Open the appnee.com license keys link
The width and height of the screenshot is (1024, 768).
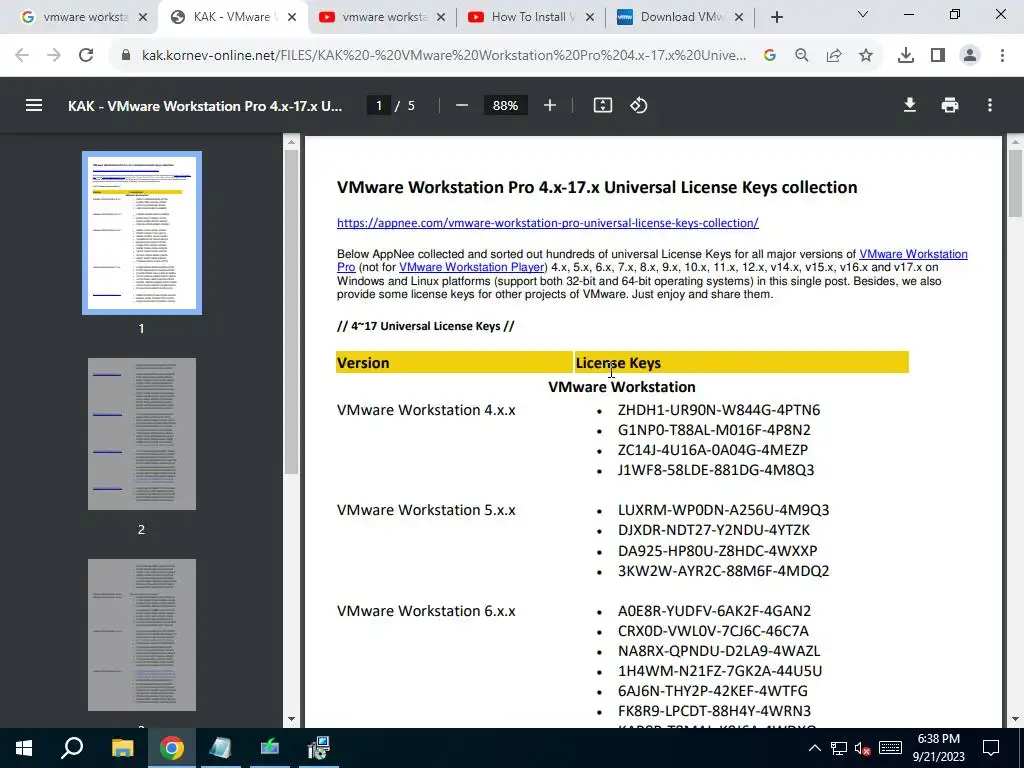tap(547, 223)
